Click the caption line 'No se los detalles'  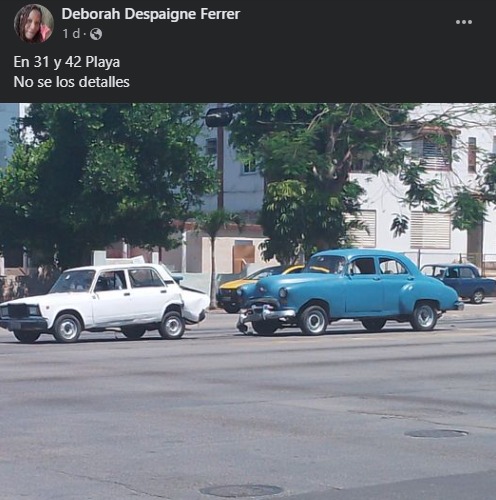click(x=71, y=82)
